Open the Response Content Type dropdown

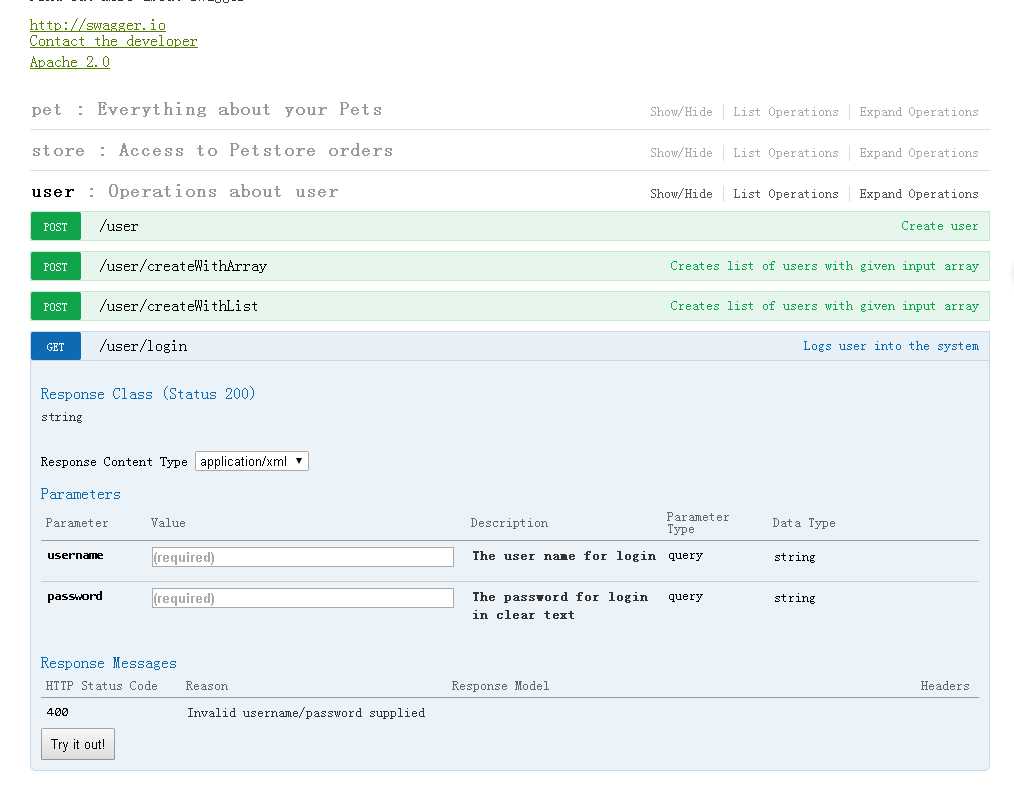point(252,461)
